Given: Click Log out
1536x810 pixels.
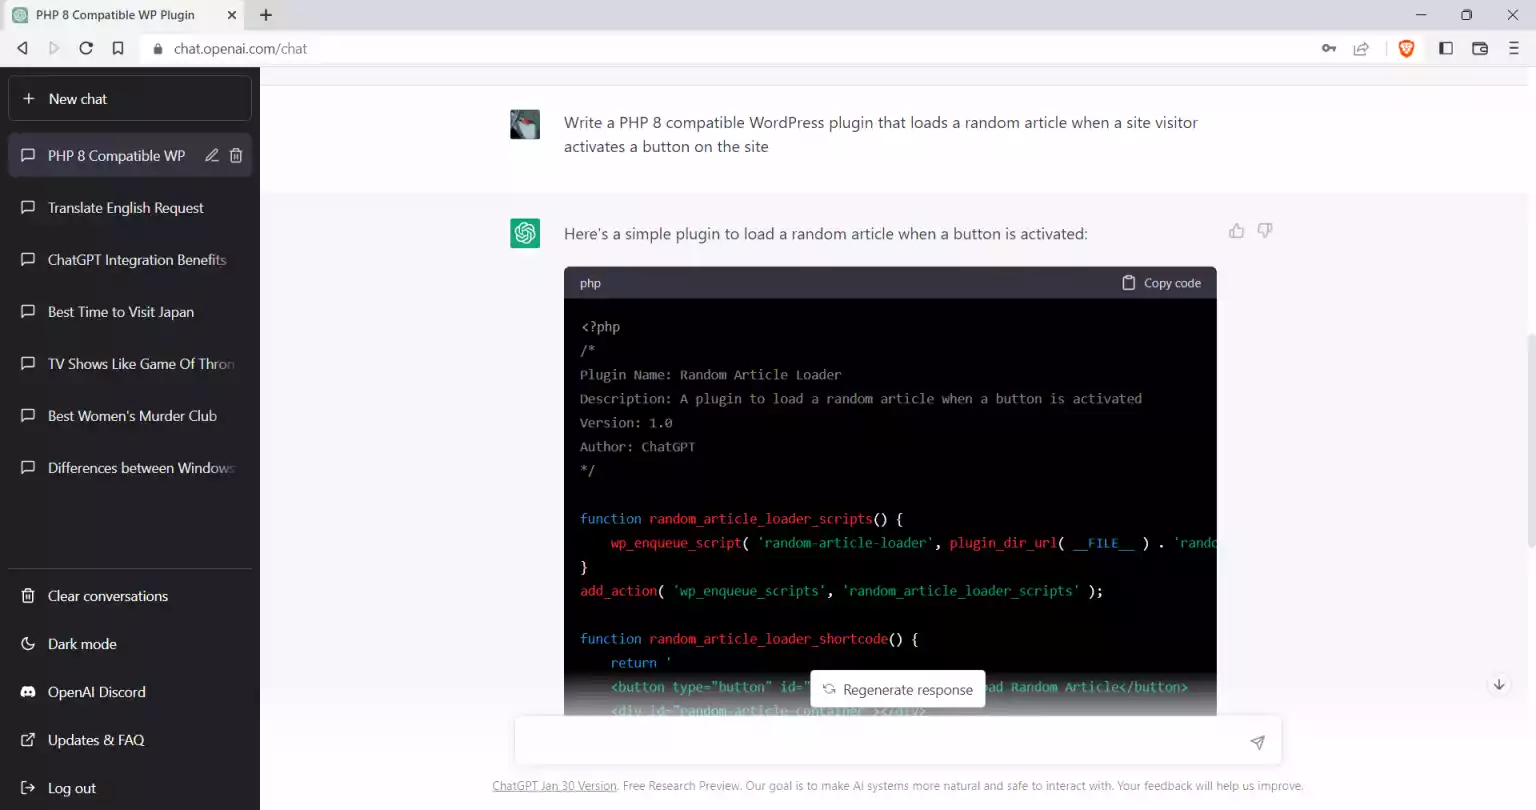Looking at the screenshot, I should [x=130, y=788].
